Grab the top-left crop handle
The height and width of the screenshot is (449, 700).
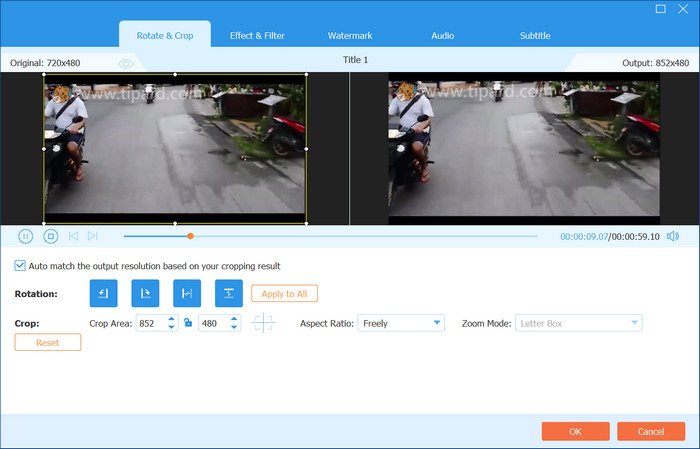[44, 75]
